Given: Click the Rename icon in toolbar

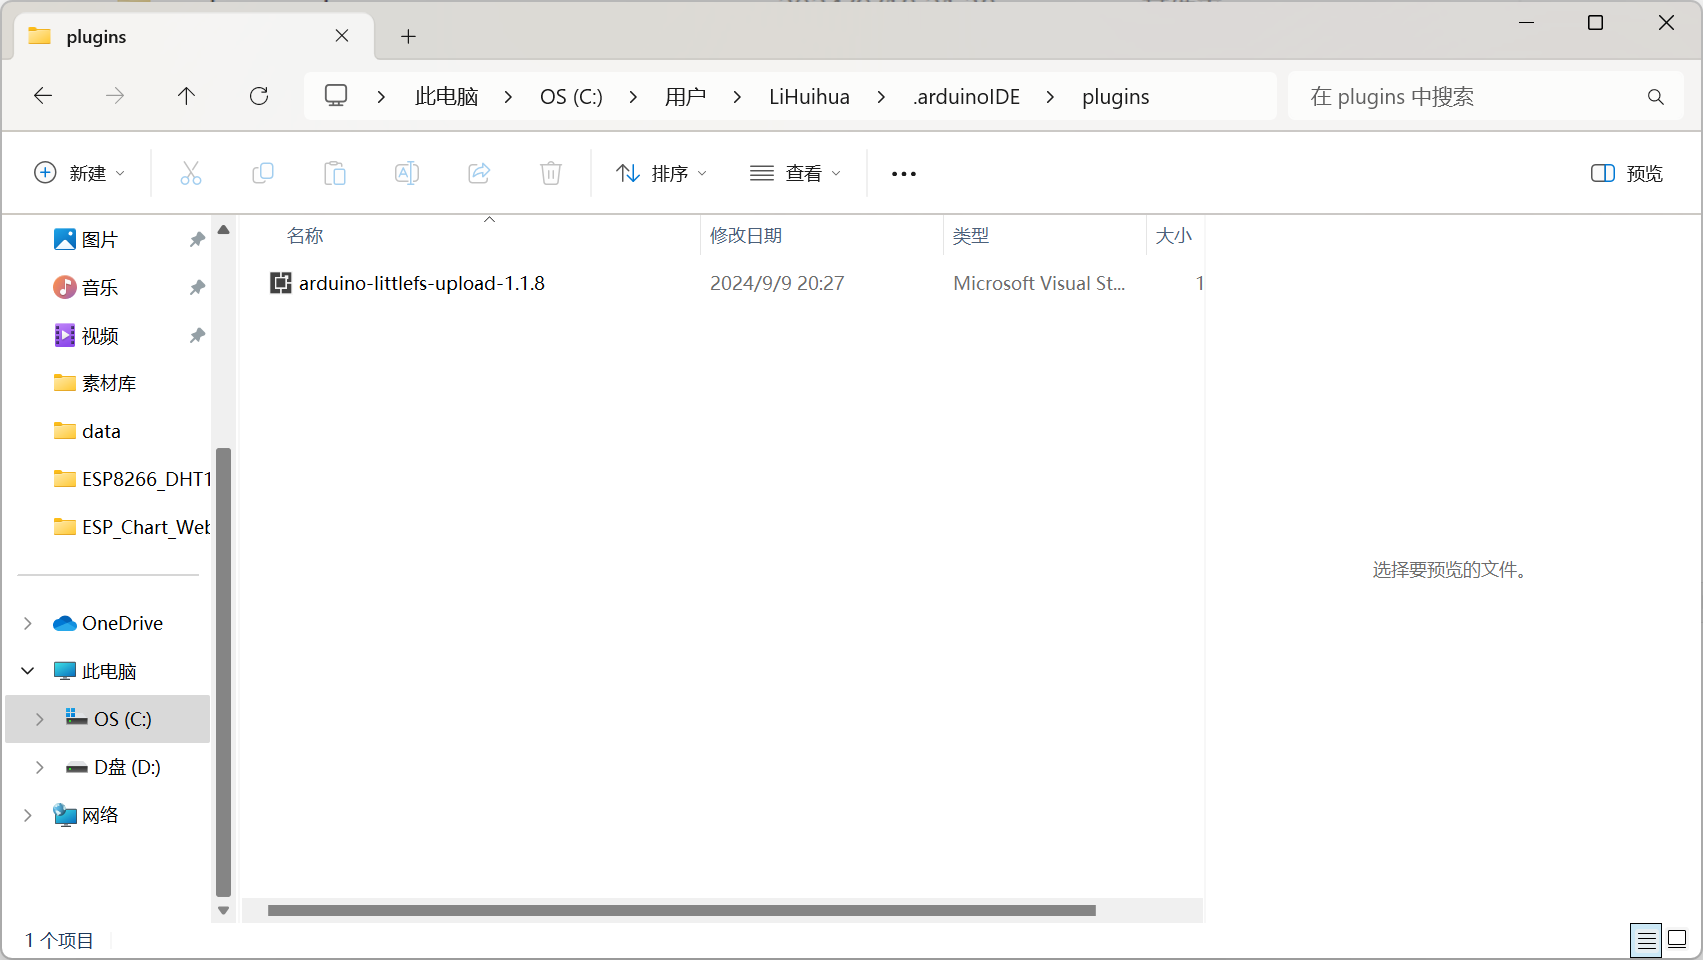Looking at the screenshot, I should click(x=407, y=173).
